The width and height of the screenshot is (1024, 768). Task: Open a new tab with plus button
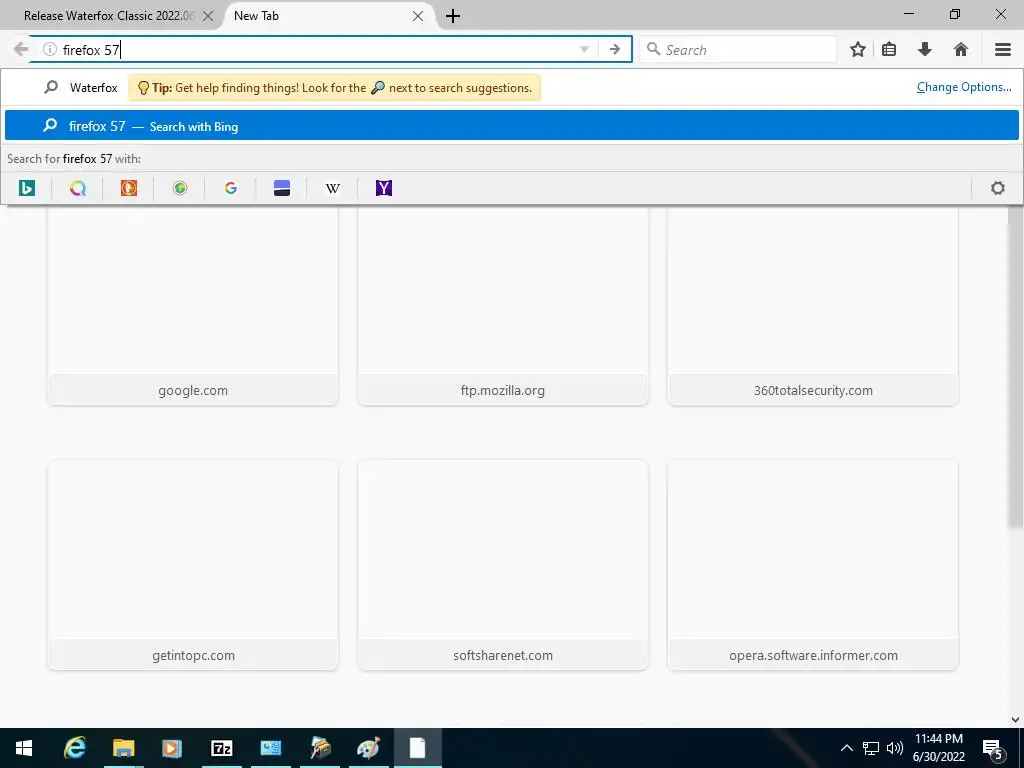click(453, 16)
